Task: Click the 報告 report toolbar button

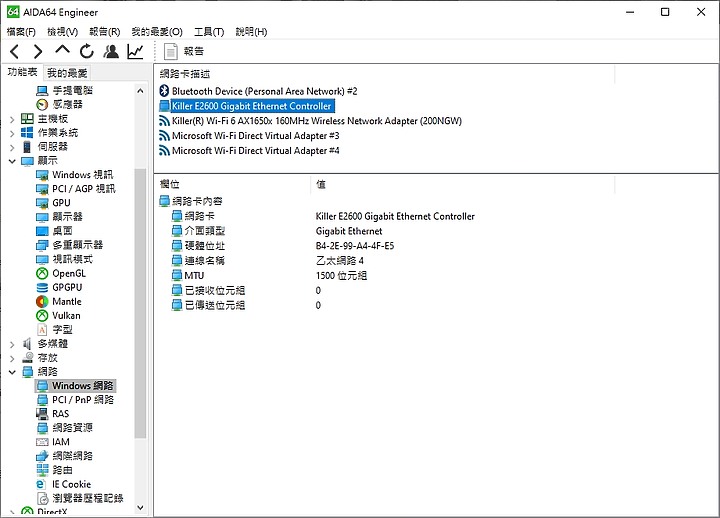Action: click(184, 51)
